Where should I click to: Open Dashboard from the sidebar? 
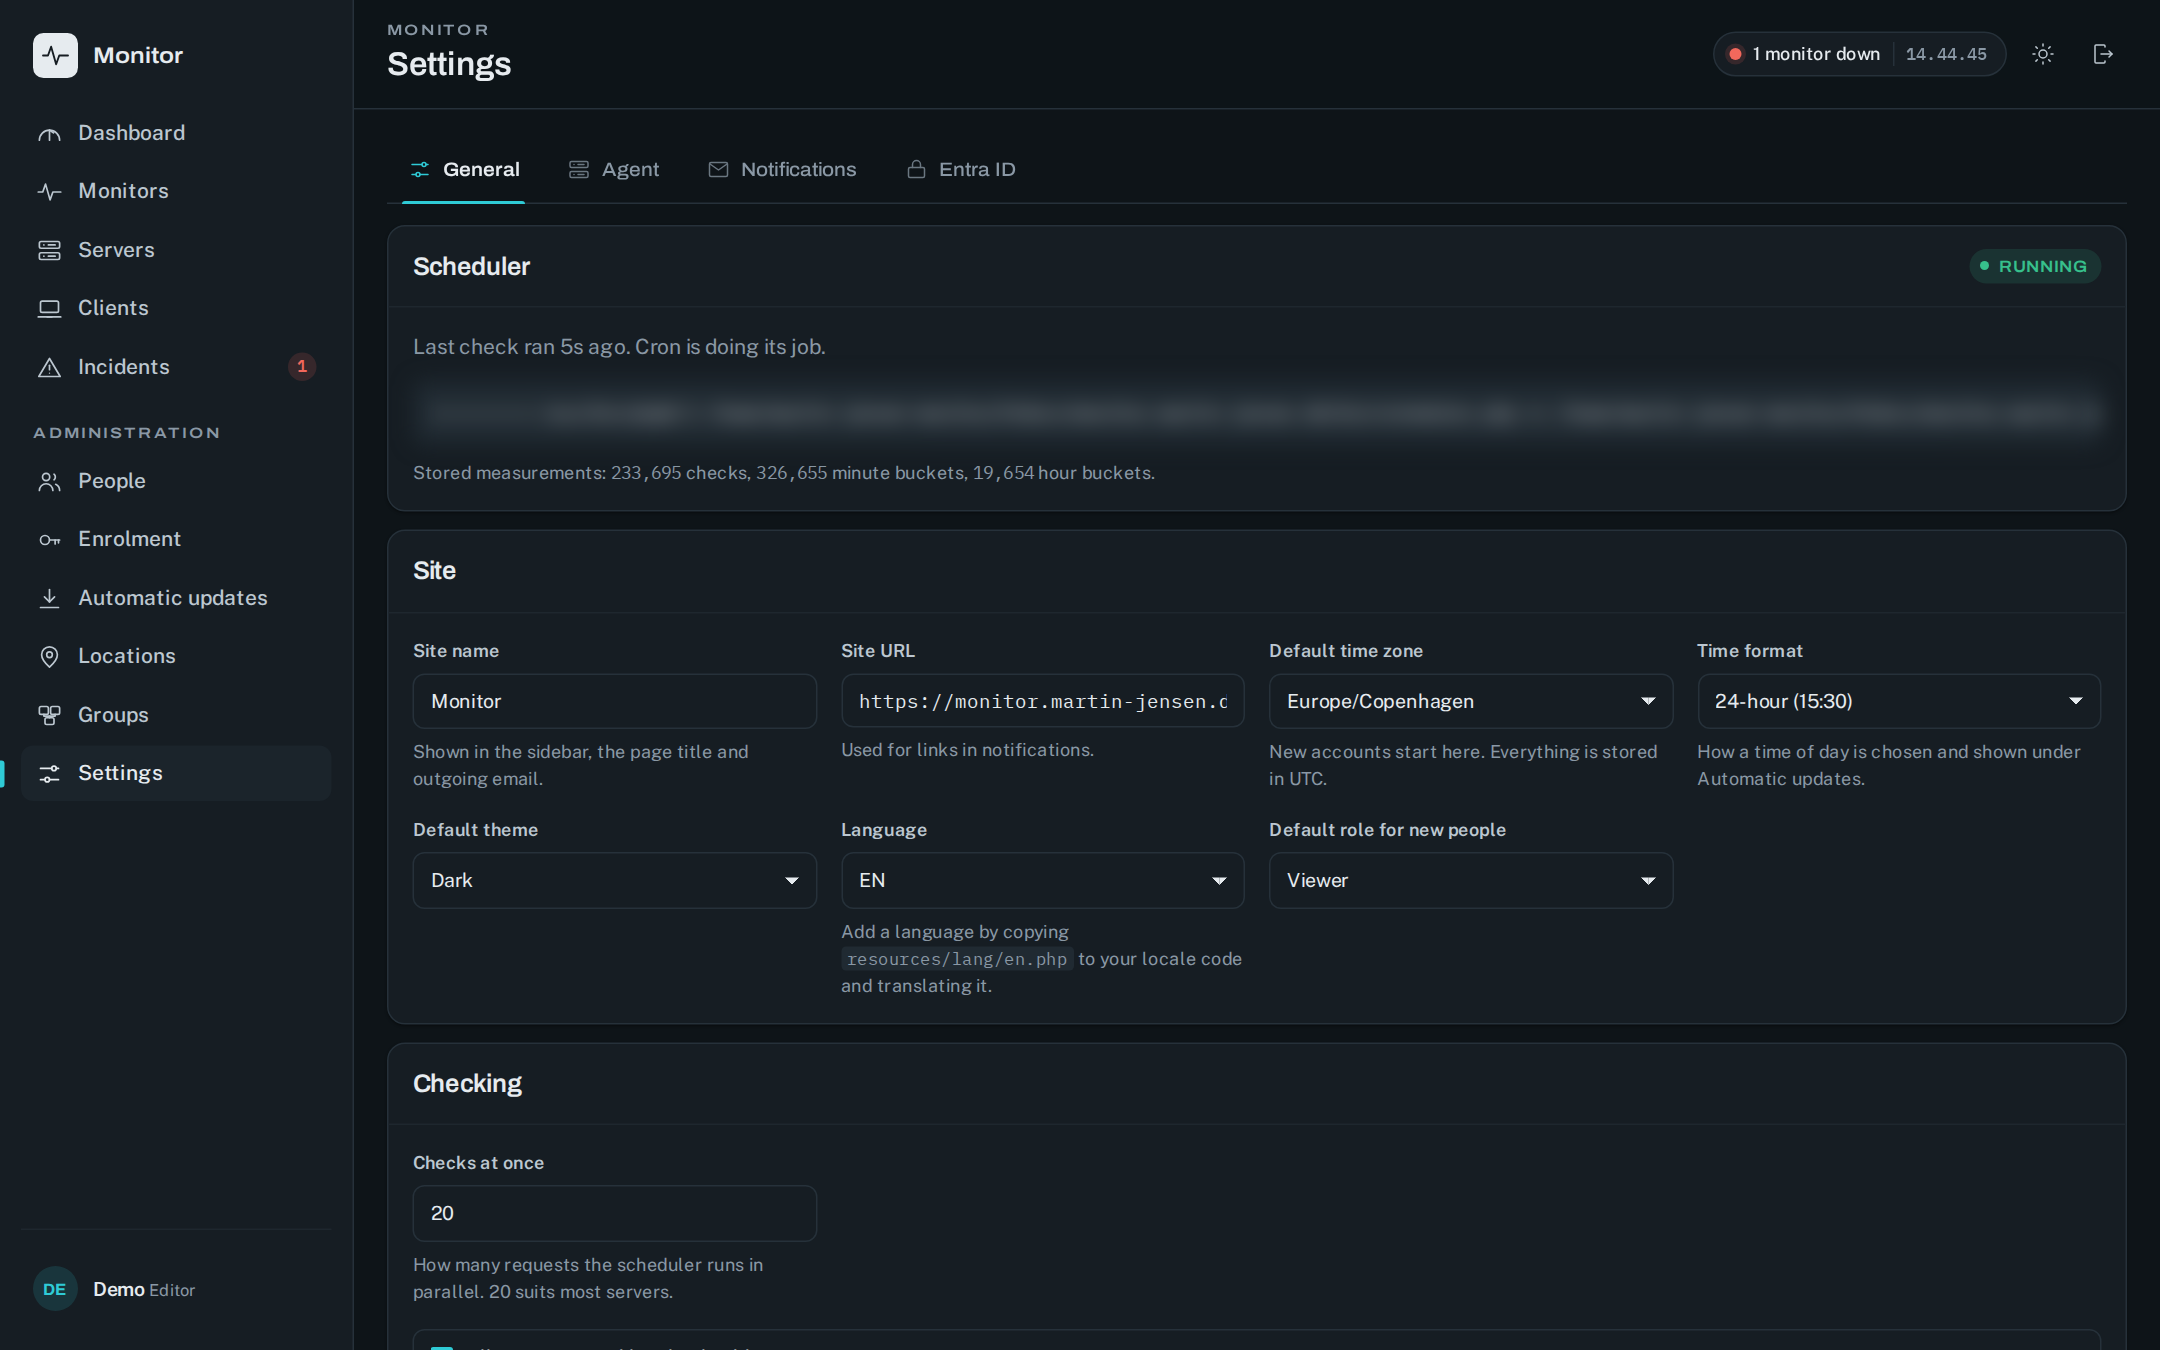pyautogui.click(x=176, y=133)
